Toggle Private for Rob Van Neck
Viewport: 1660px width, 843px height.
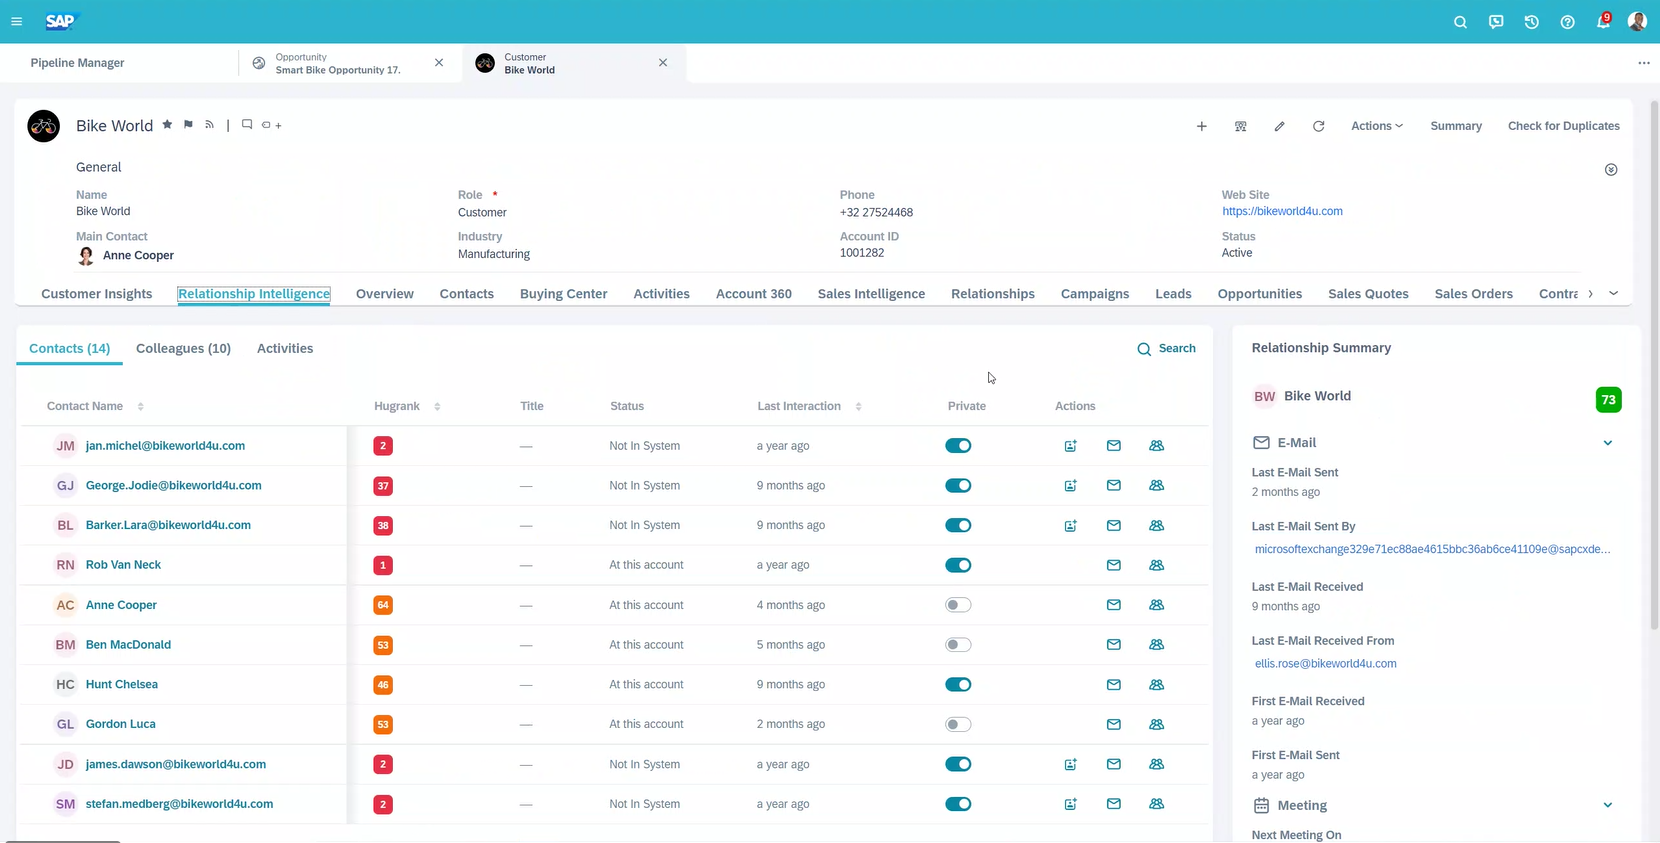958,565
